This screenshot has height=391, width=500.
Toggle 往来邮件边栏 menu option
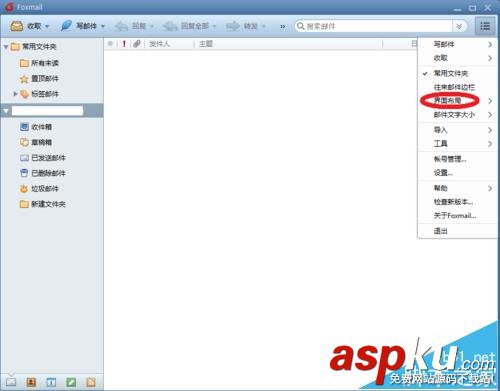click(457, 87)
